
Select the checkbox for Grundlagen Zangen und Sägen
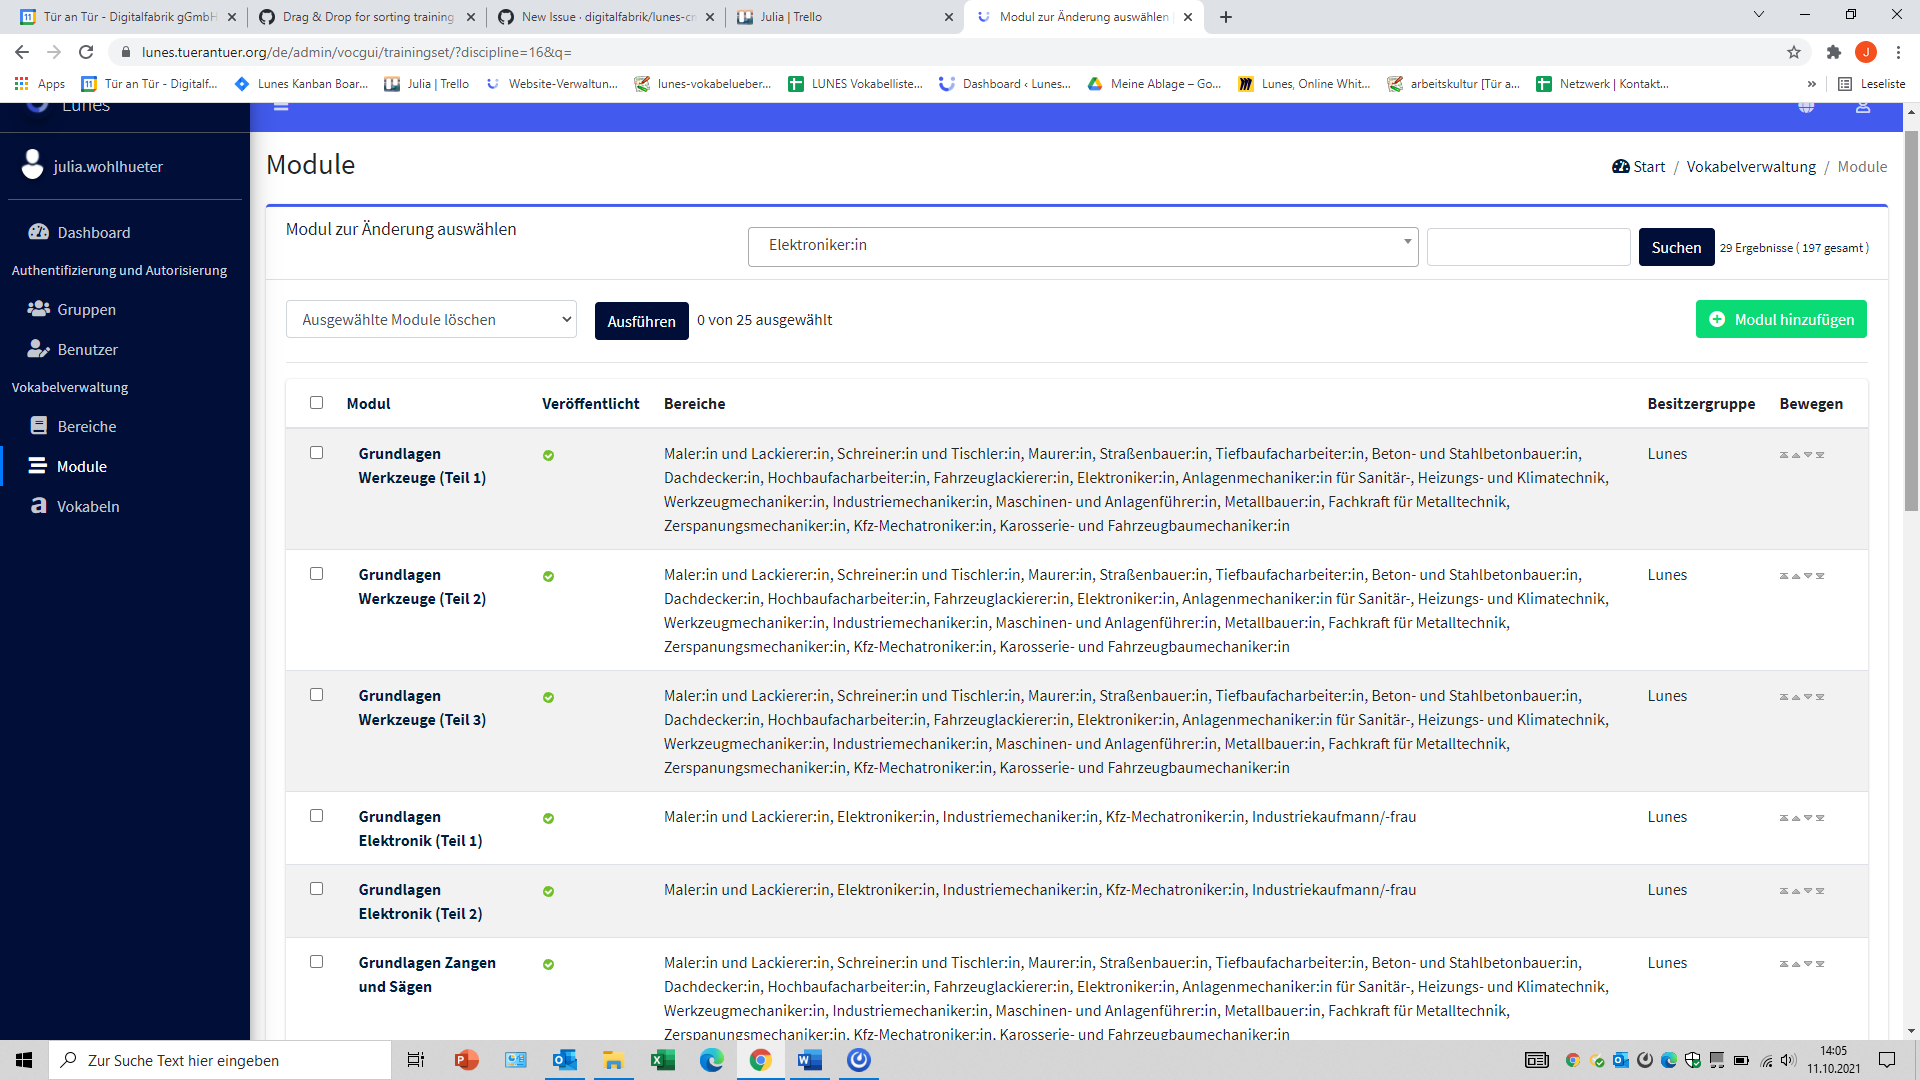(x=317, y=961)
